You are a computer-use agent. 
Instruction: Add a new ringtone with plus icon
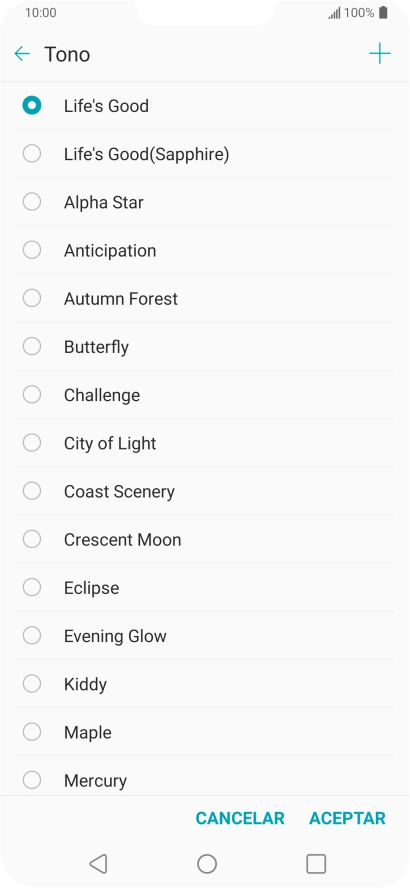pyautogui.click(x=379, y=54)
